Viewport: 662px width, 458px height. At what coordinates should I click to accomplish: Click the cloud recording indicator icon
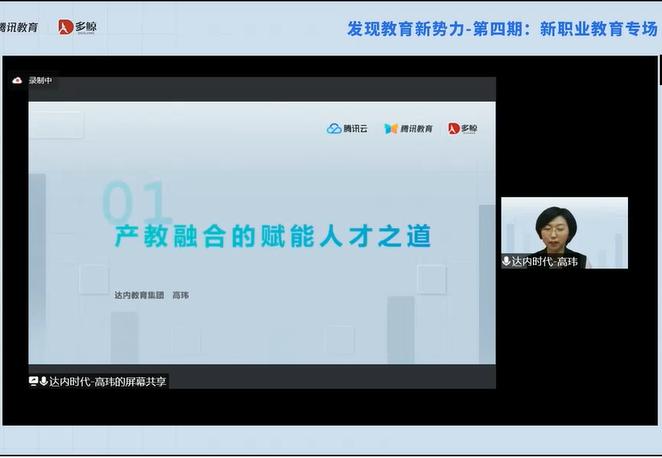tap(18, 81)
